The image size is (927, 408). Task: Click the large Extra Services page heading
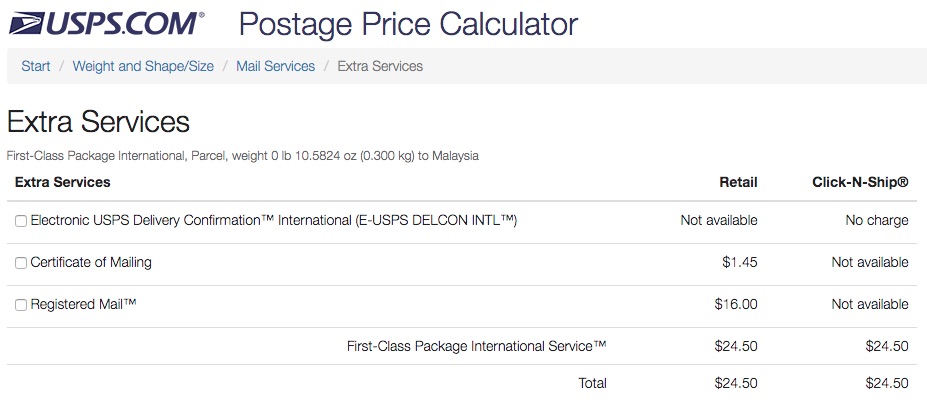point(98,122)
